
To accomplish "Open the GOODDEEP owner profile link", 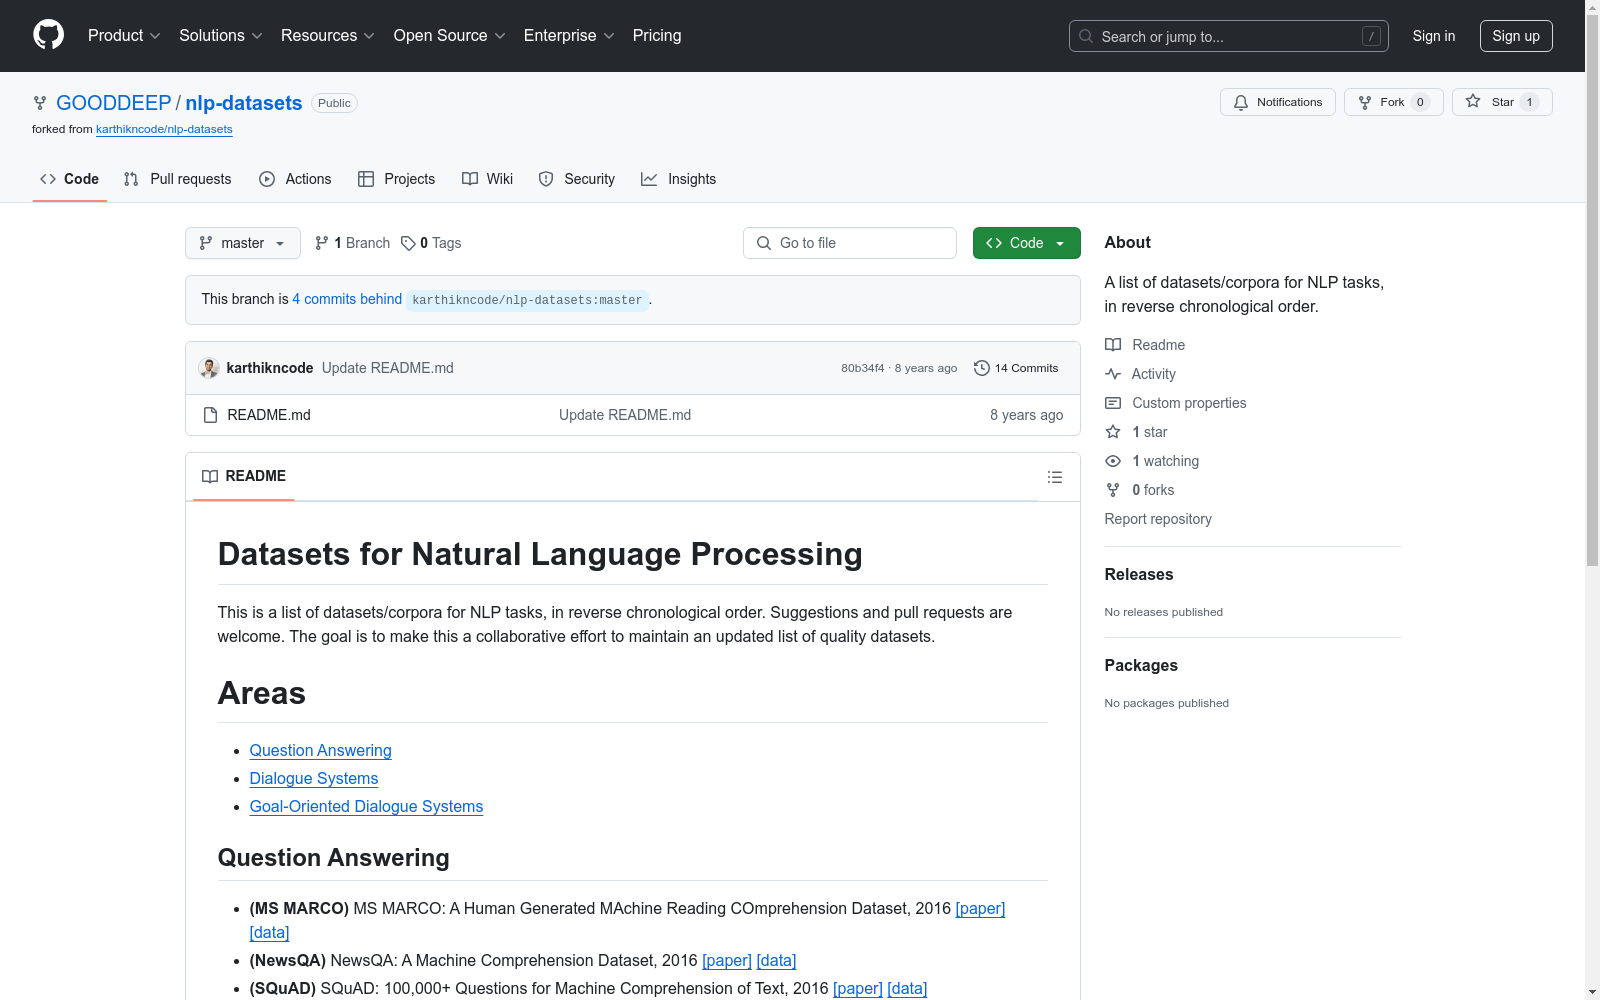I will [114, 103].
